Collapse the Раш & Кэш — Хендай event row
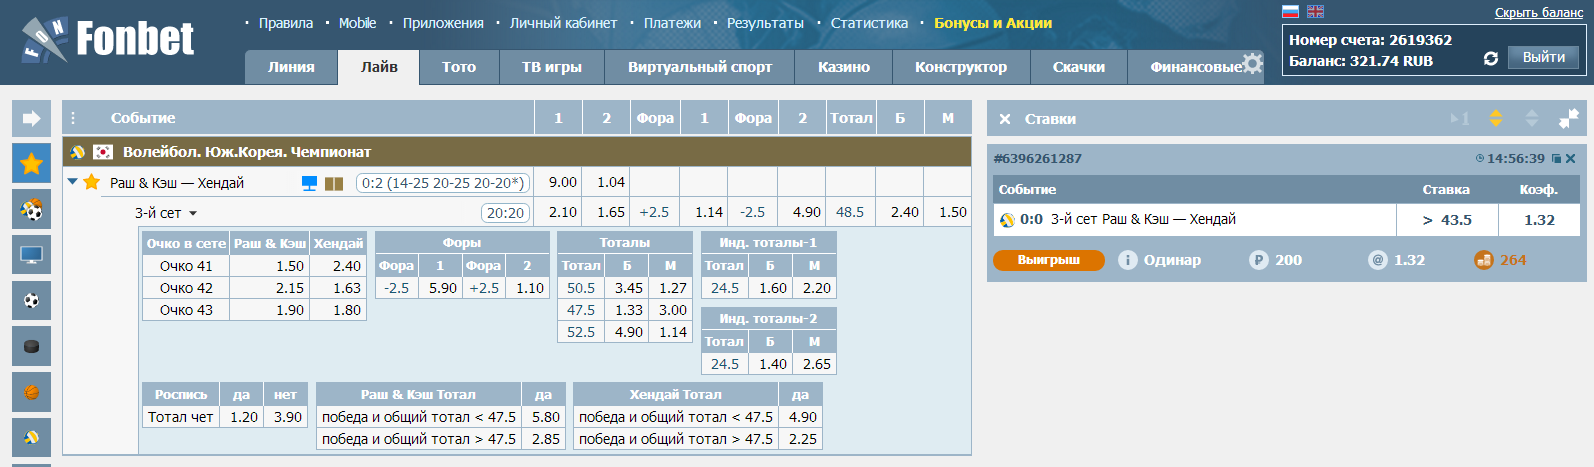The height and width of the screenshot is (467, 1594). (x=72, y=182)
